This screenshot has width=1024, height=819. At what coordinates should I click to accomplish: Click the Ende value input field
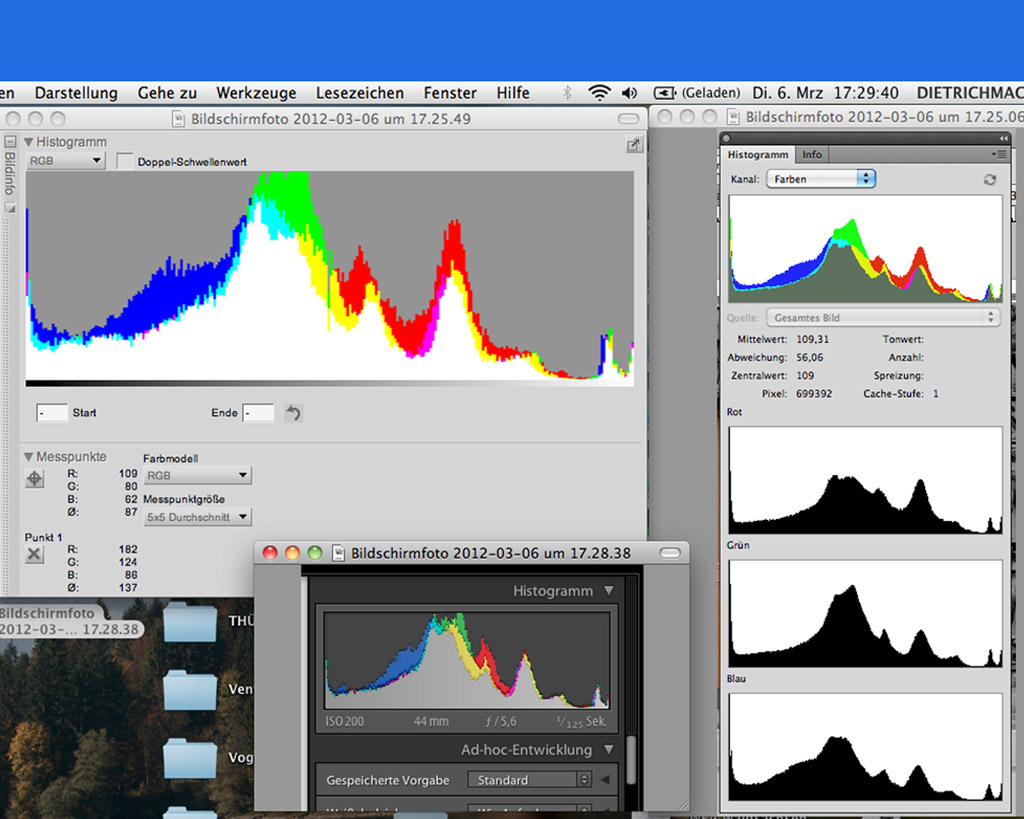(x=258, y=413)
